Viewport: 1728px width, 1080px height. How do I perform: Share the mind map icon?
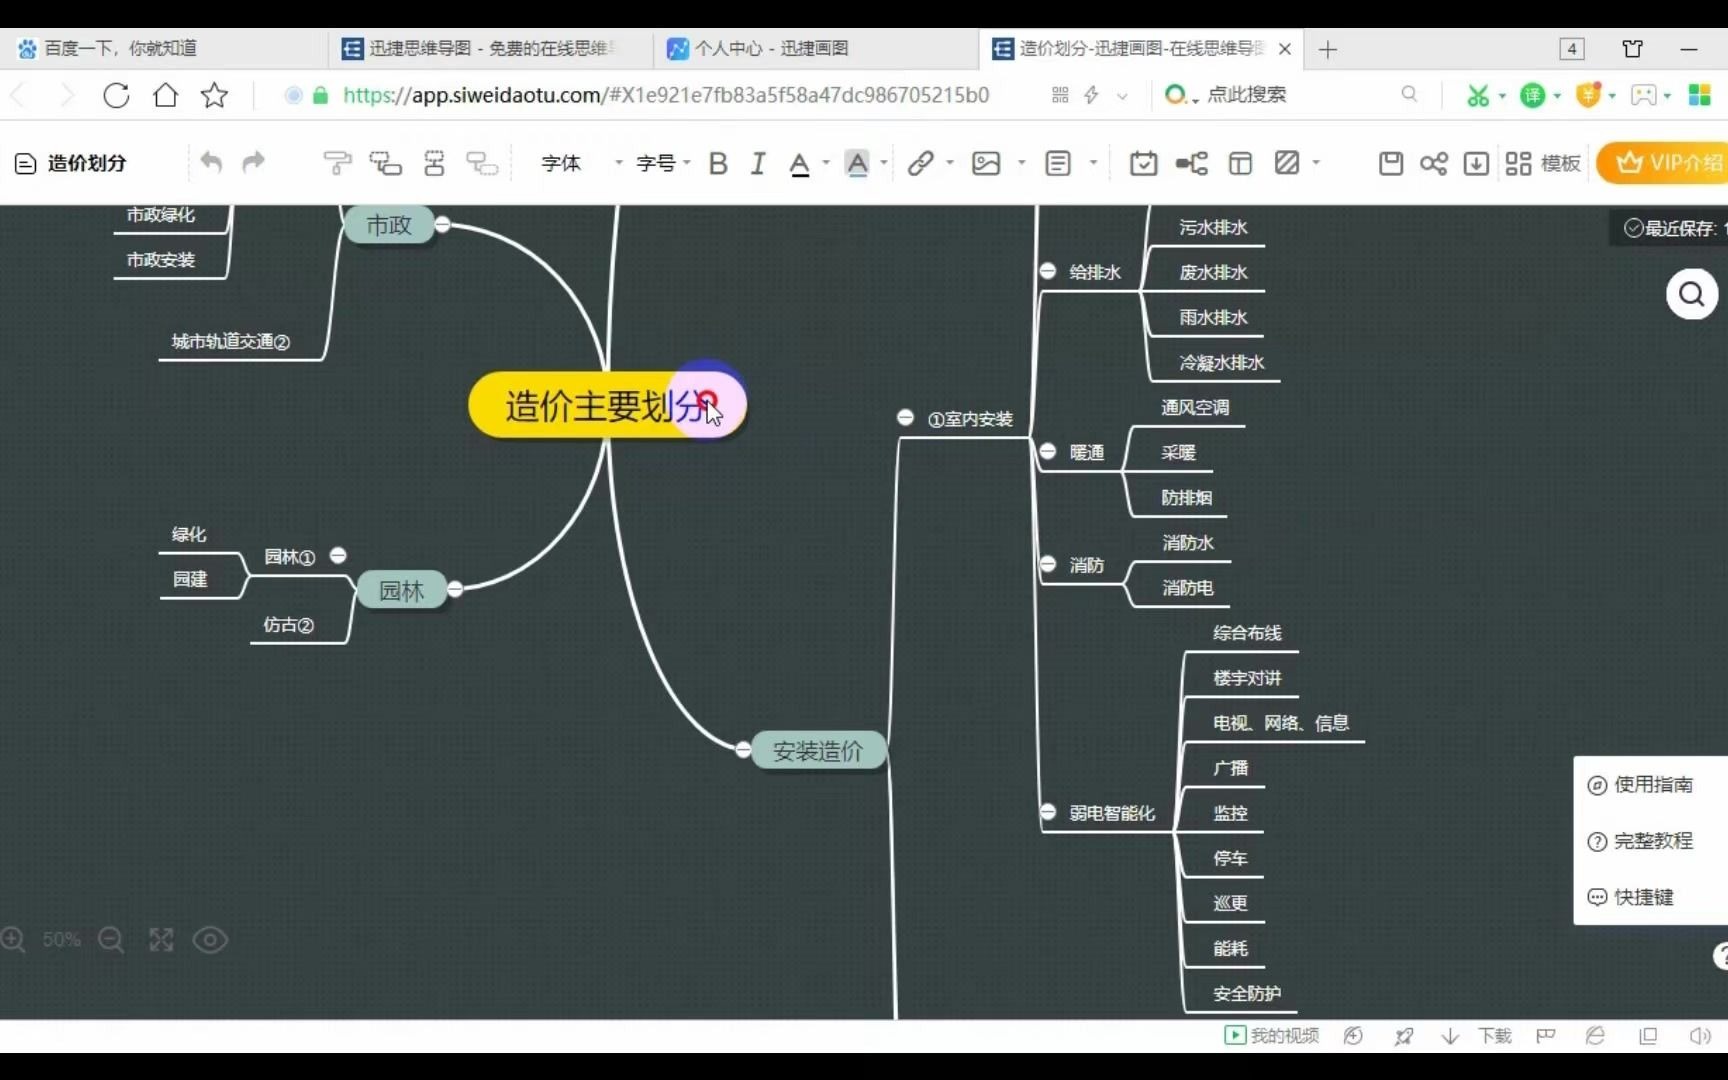(1433, 163)
